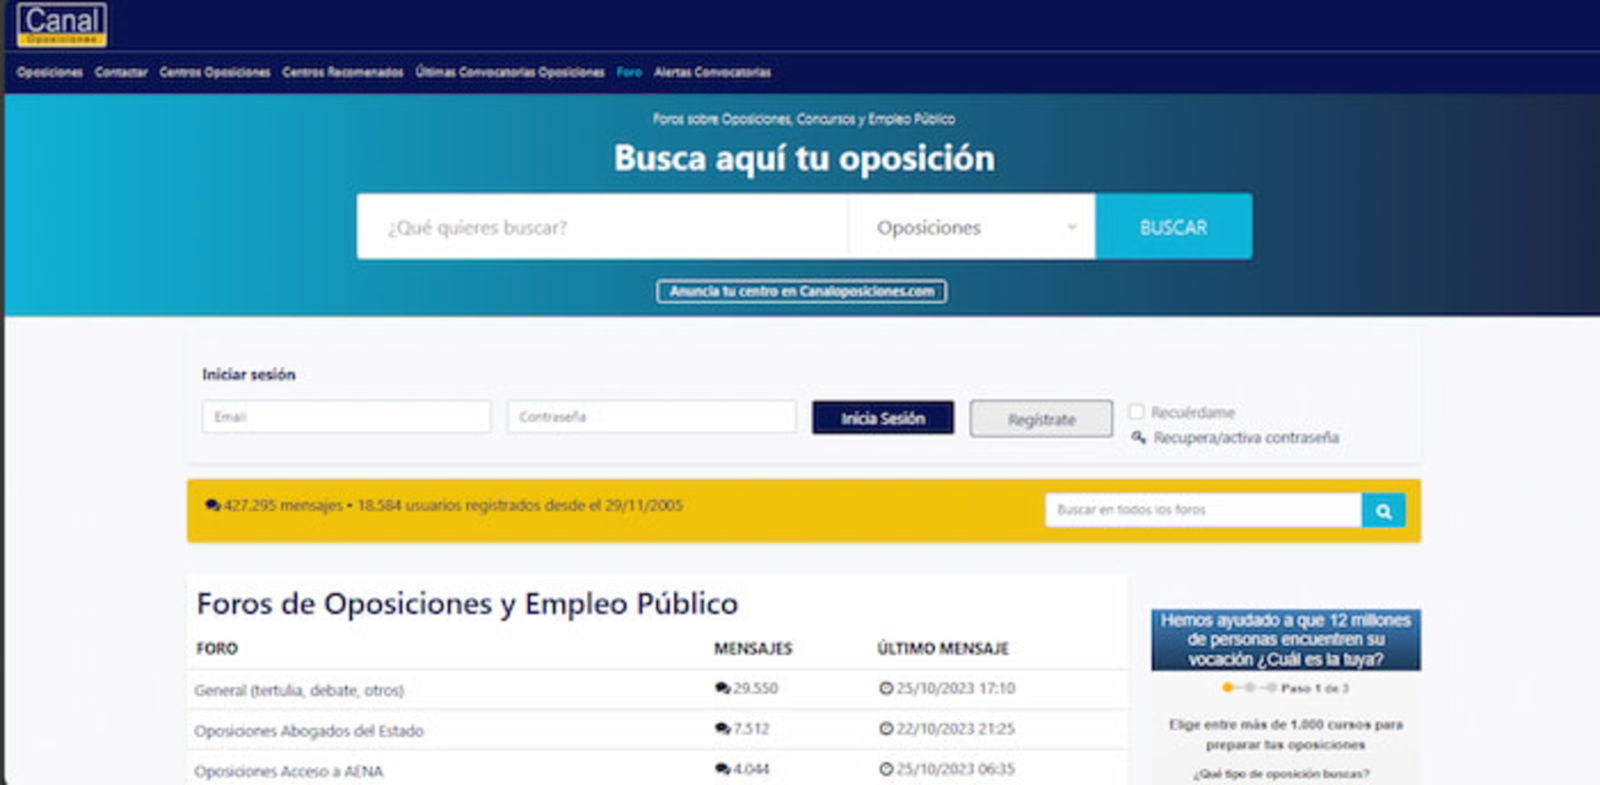Click the 25/10/2023 06:35 last message date

(955, 769)
